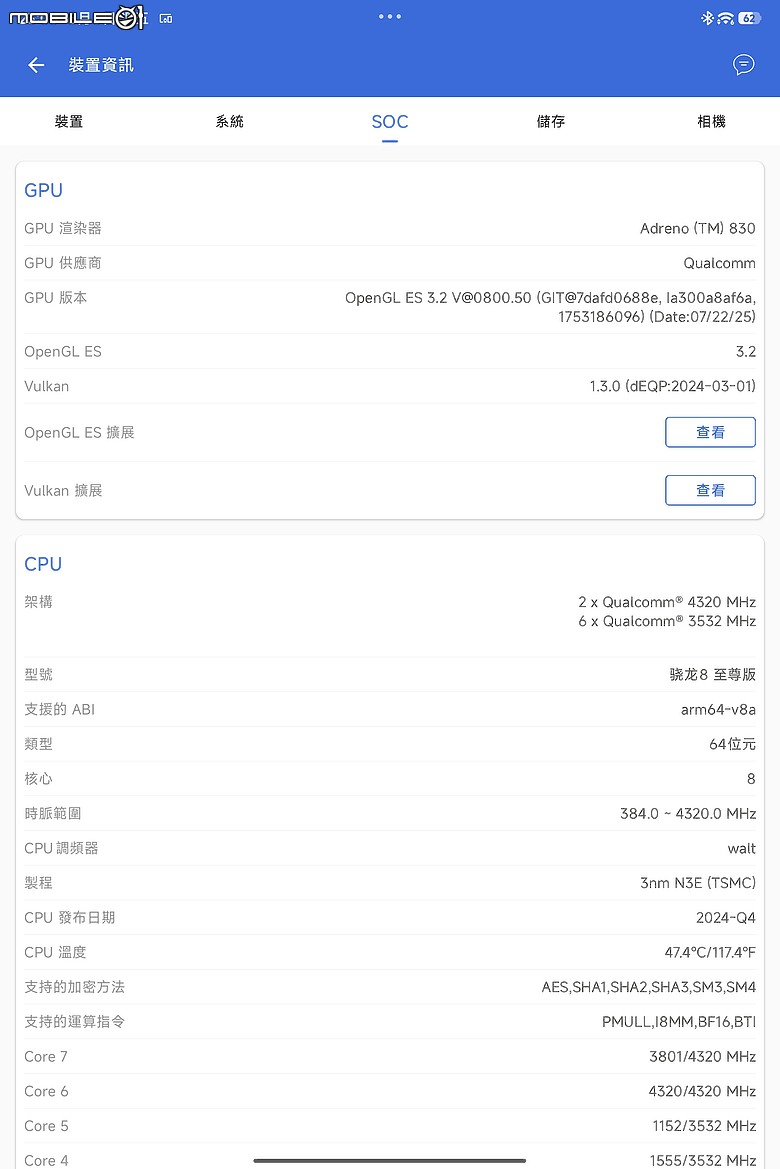The width and height of the screenshot is (780, 1169).
Task: Go back with the arrow icon
Action: tap(36, 66)
